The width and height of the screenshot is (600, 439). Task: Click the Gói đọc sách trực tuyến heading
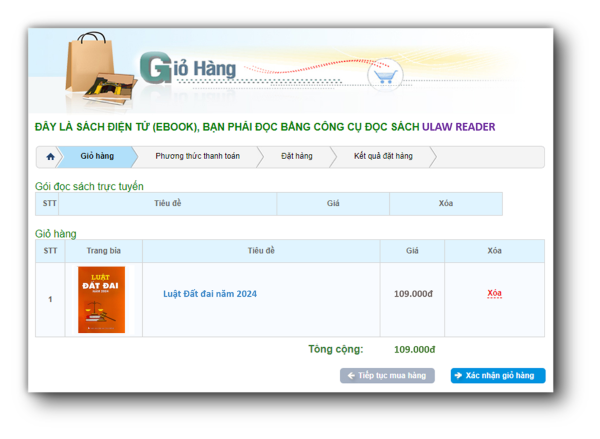point(89,186)
